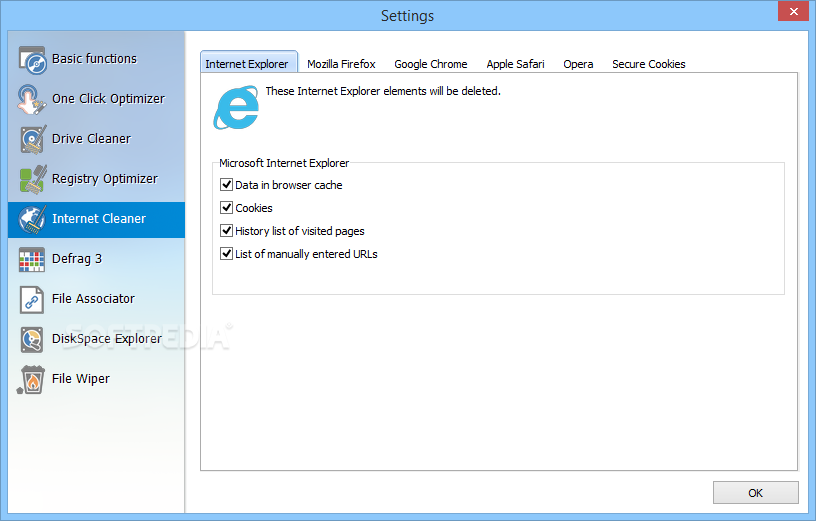Click the Defrag 3 colored grid icon
The width and height of the screenshot is (816, 521).
[x=32, y=259]
